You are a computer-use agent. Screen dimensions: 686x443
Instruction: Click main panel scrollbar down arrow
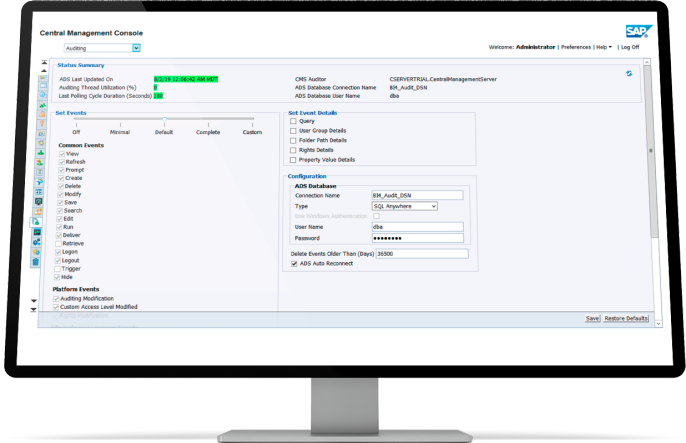(x=658, y=324)
